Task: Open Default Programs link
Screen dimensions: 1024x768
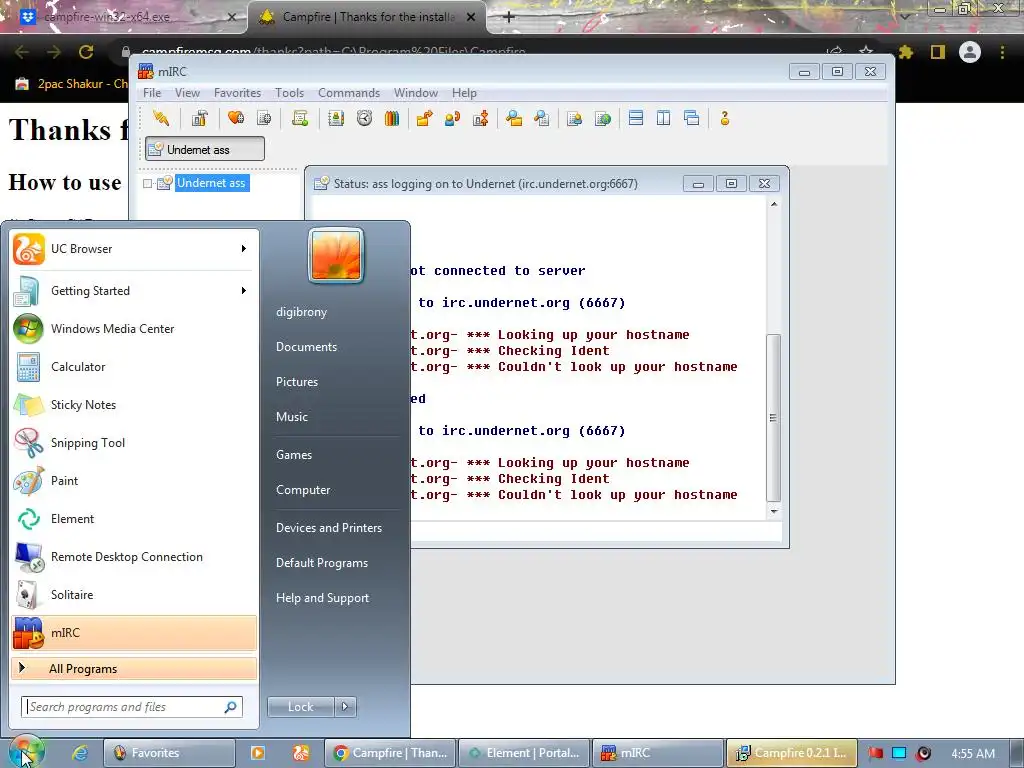Action: 322,563
